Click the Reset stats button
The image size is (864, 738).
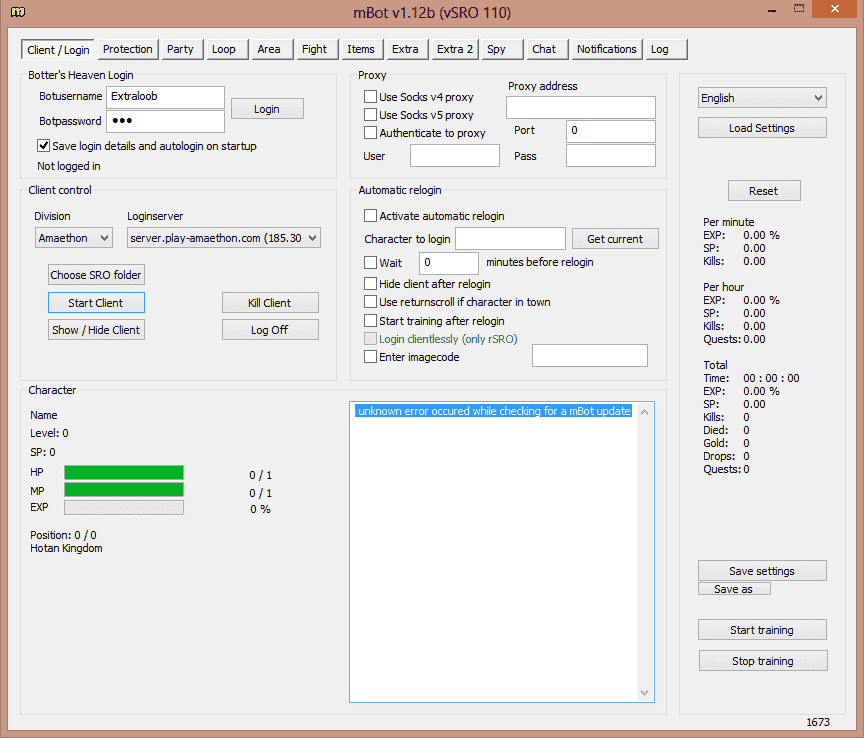[764, 191]
